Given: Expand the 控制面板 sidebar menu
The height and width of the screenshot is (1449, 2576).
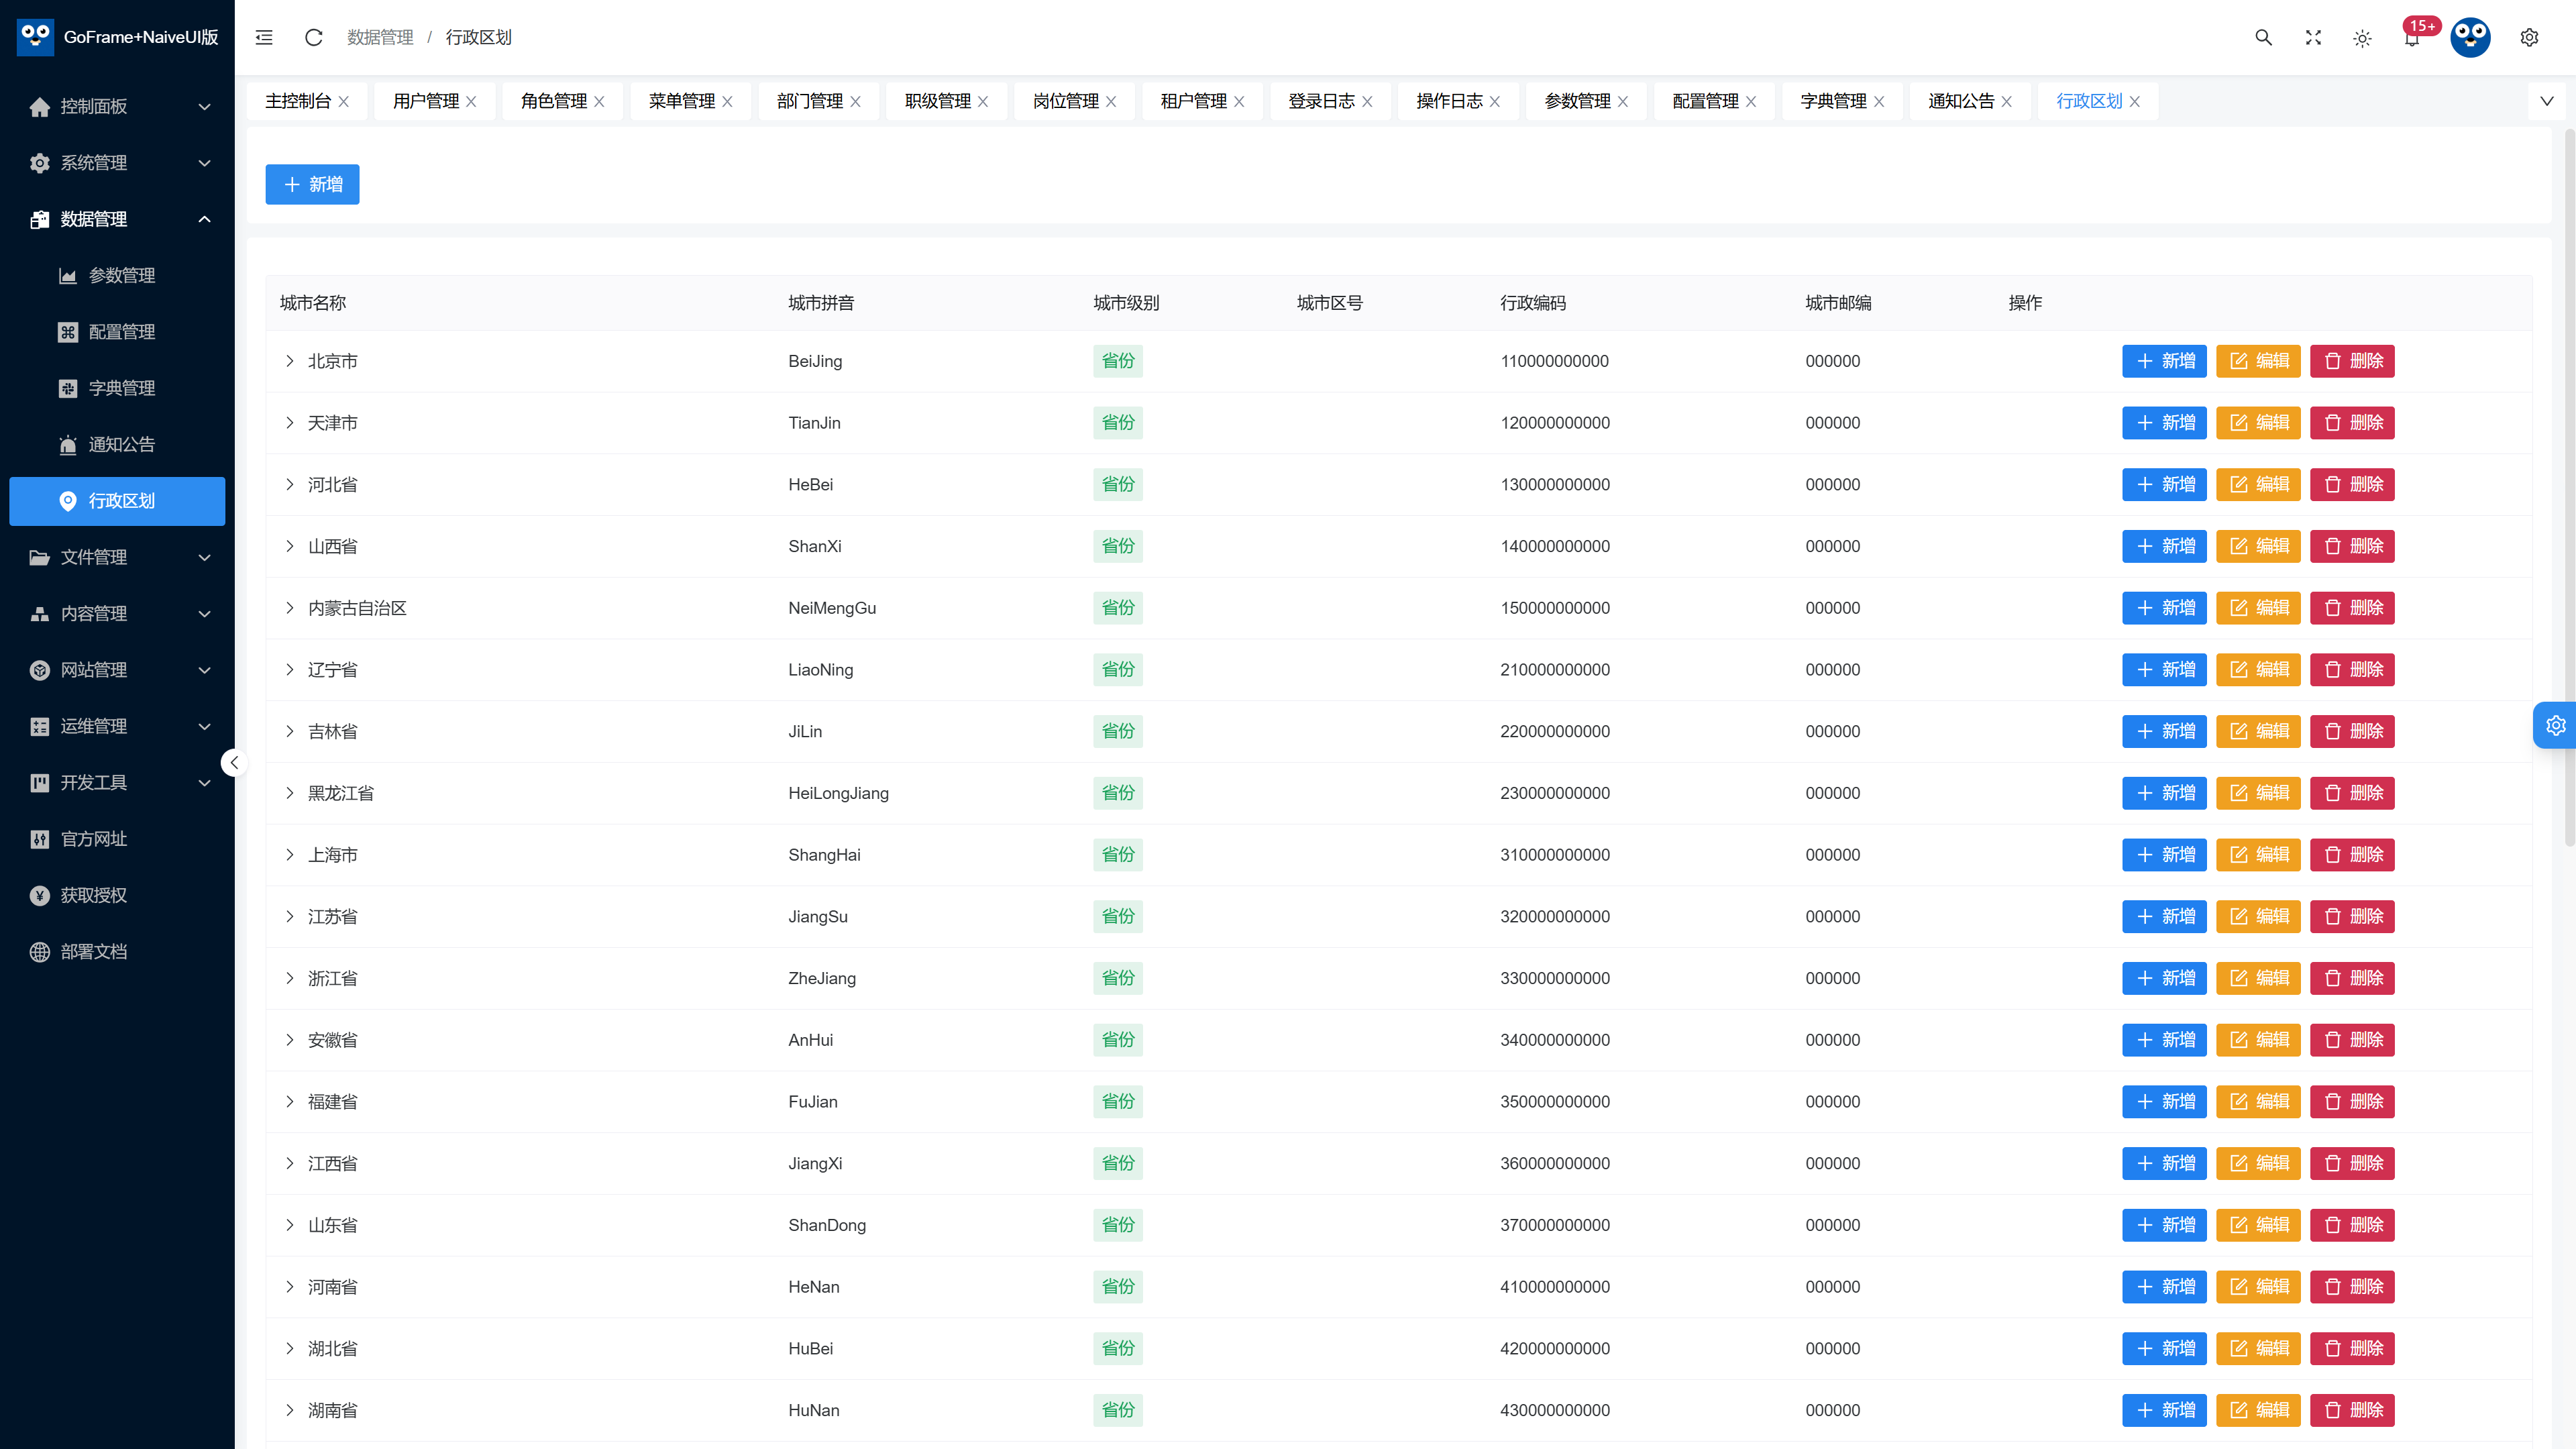Looking at the screenshot, I should tap(117, 106).
